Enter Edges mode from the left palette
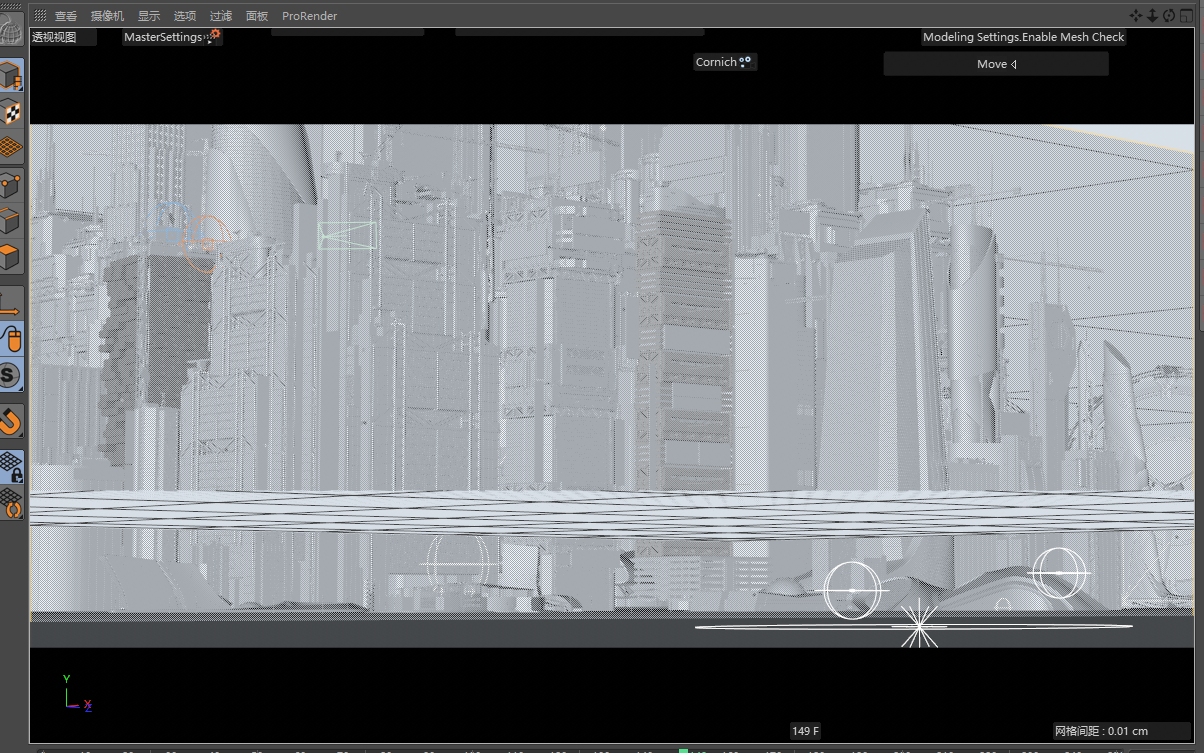The width and height of the screenshot is (1204, 753). pyautogui.click(x=11, y=221)
